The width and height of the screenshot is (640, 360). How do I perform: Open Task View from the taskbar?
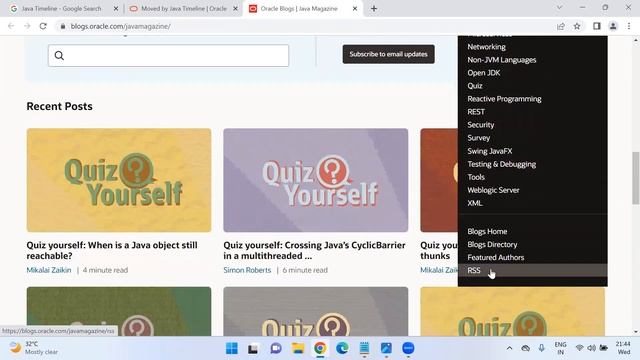[x=253, y=348]
